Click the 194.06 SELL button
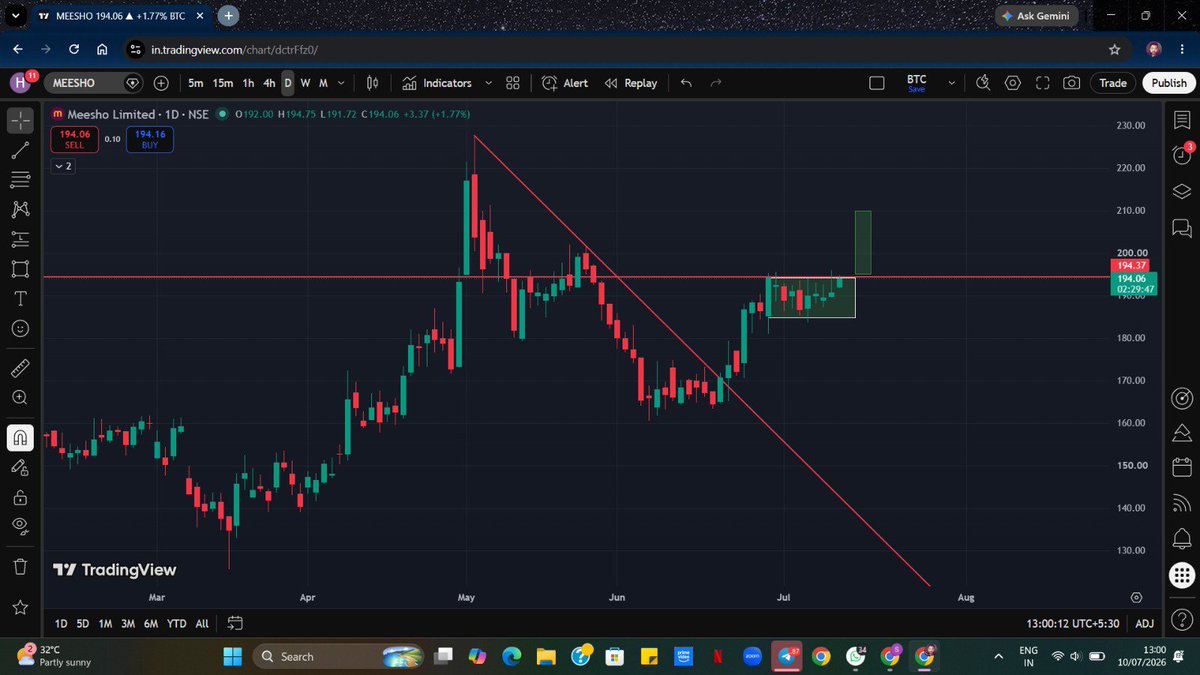Image resolution: width=1200 pixels, height=675 pixels. tap(74, 139)
